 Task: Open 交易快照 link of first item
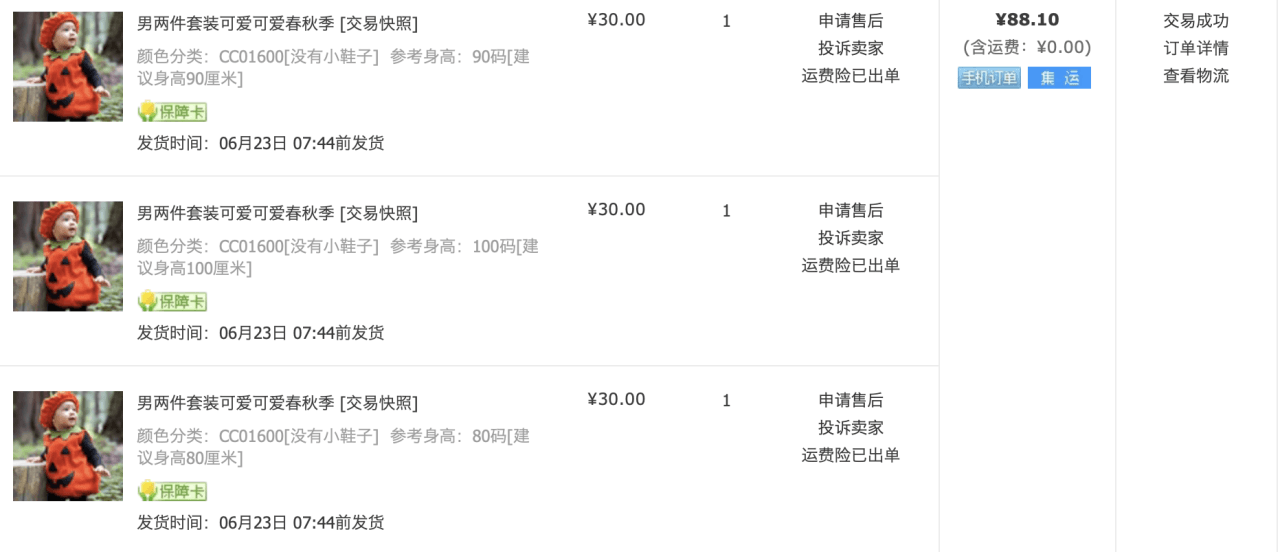(x=379, y=23)
